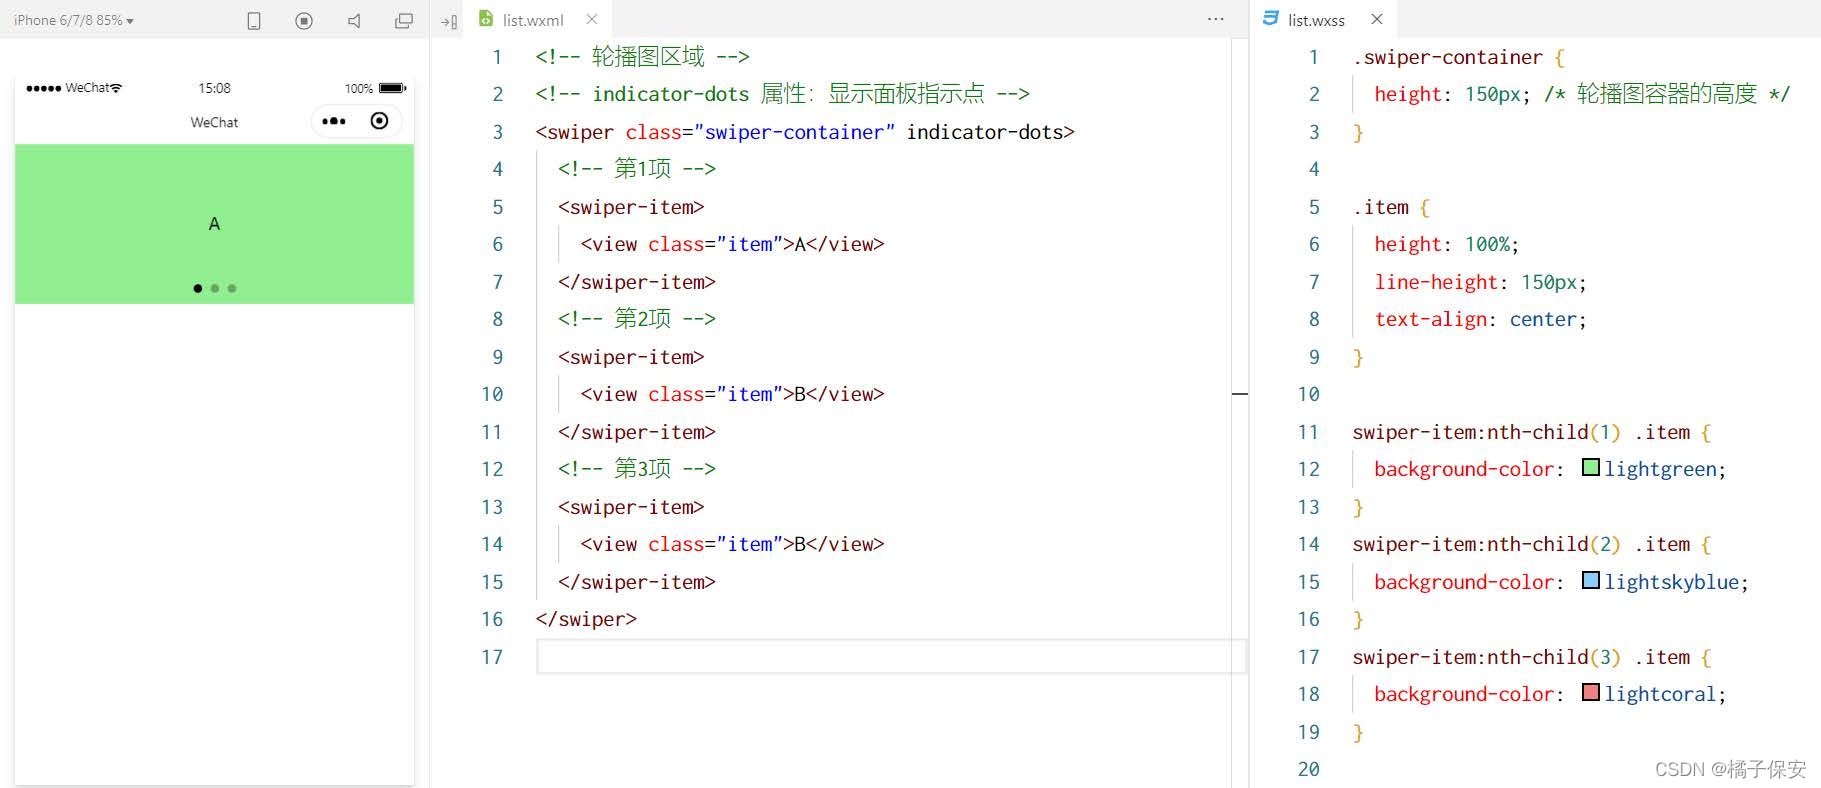Click the '第3项' comment line

[x=637, y=469]
